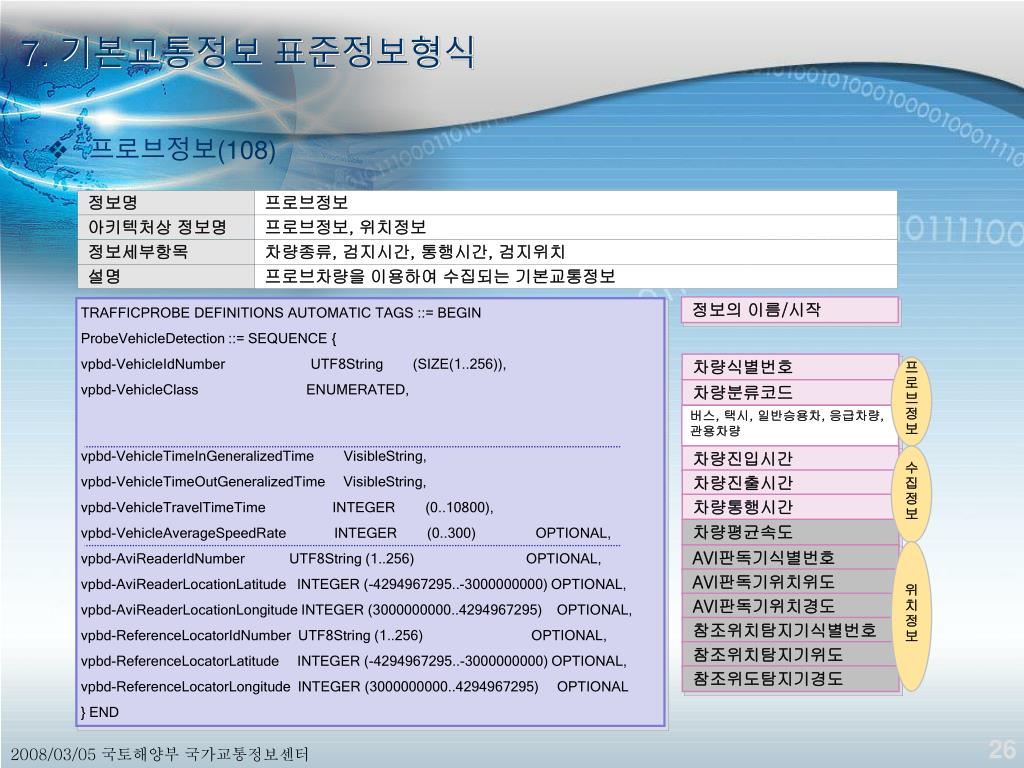Viewport: 1024px width, 768px height.
Task: Select the '설명' table cell
Action: tap(167, 276)
